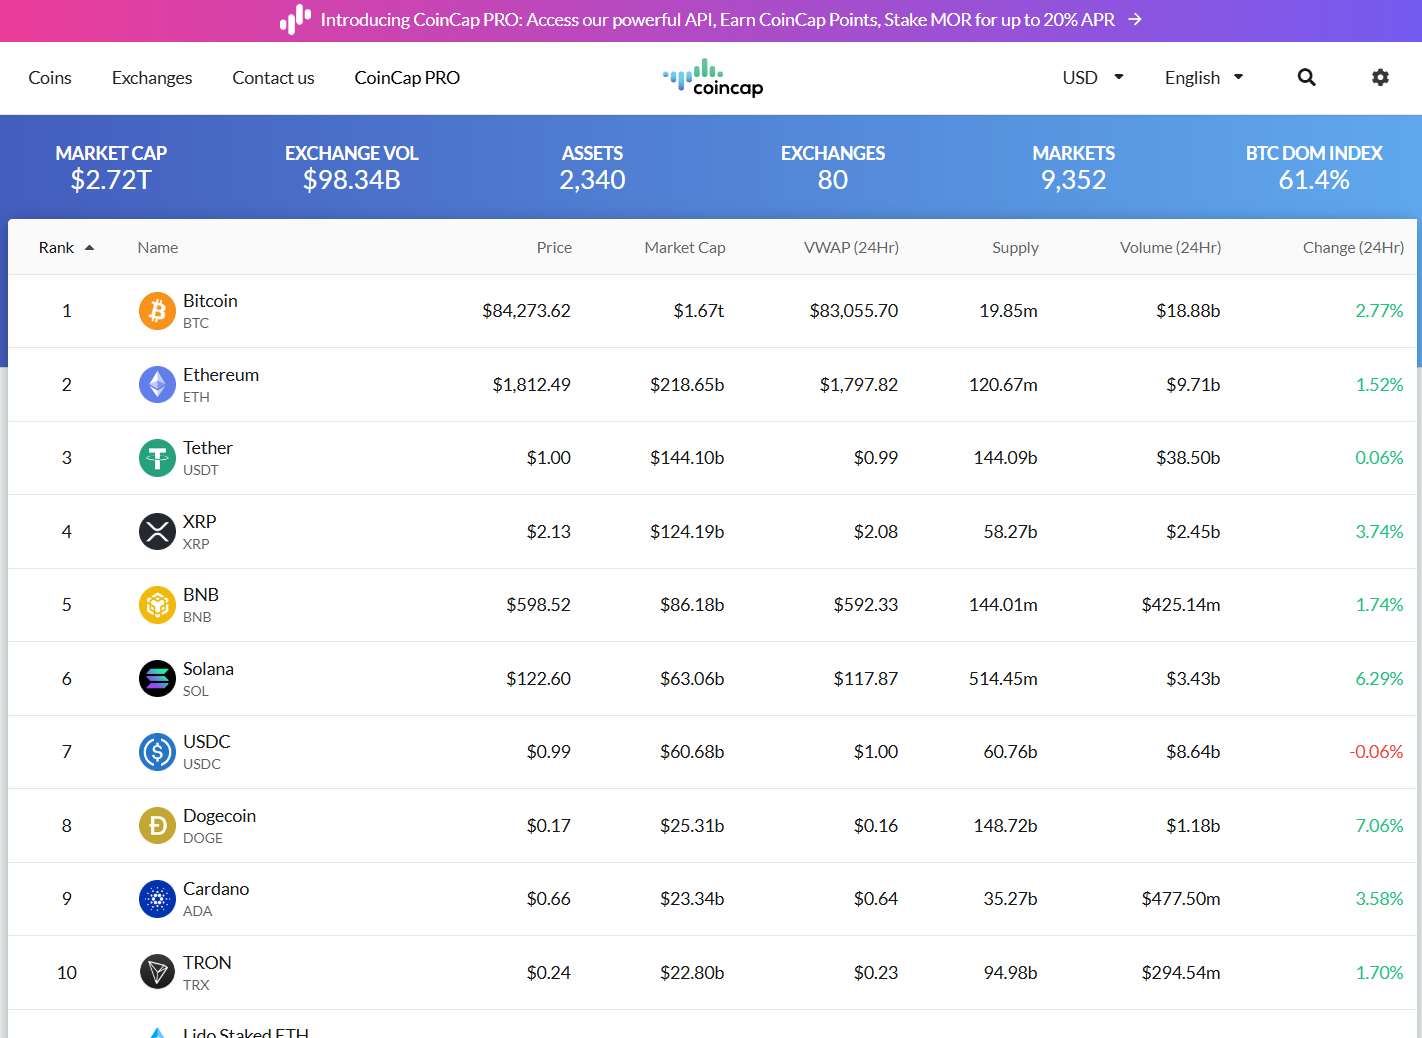This screenshot has height=1038, width=1422.
Task: Open the English language dropdown
Action: pos(1204,78)
